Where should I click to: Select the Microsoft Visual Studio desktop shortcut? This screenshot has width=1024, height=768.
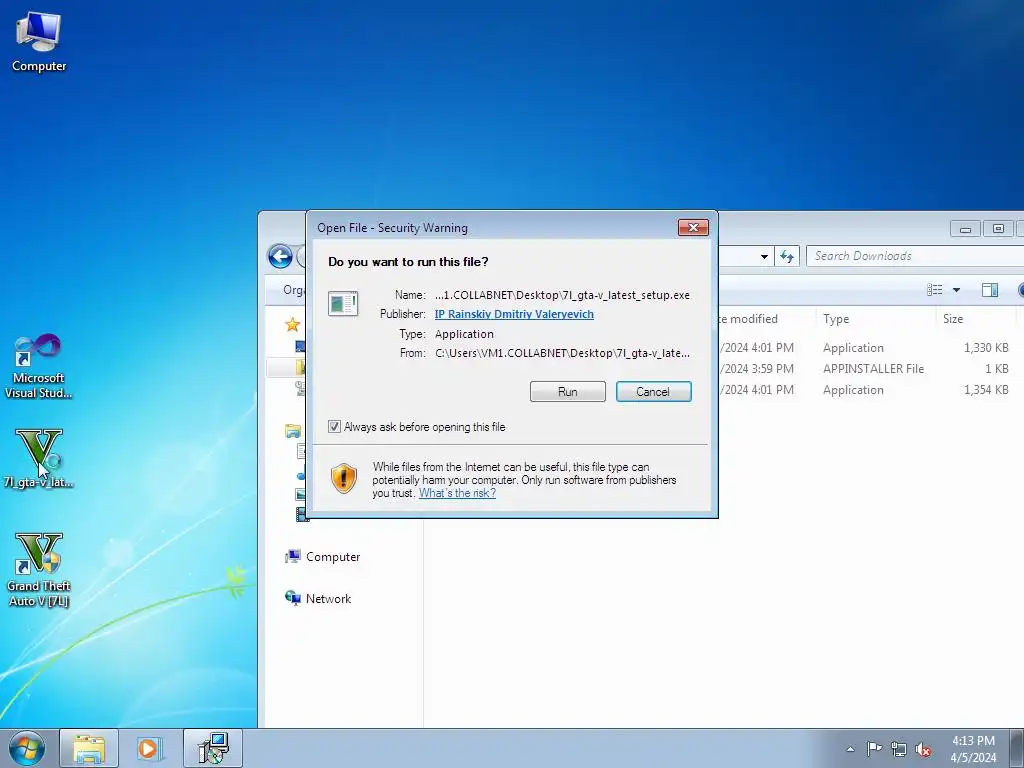(39, 366)
